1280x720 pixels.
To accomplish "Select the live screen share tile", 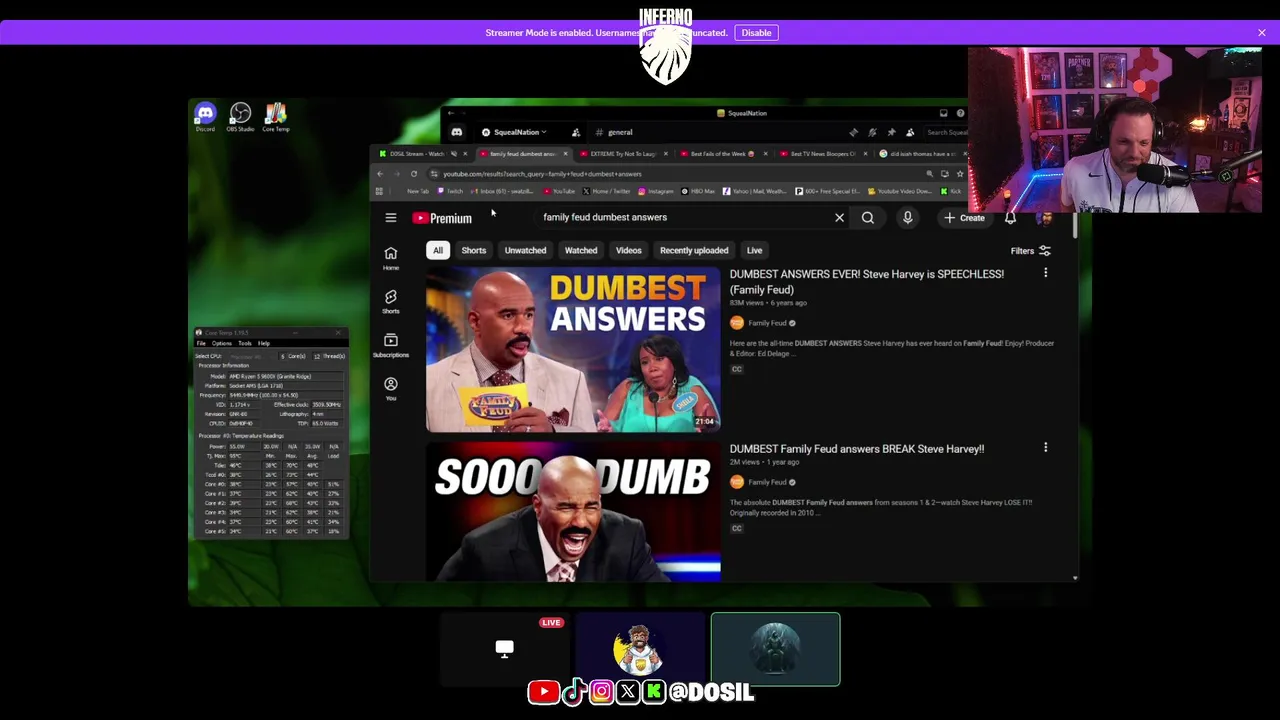I will (504, 649).
